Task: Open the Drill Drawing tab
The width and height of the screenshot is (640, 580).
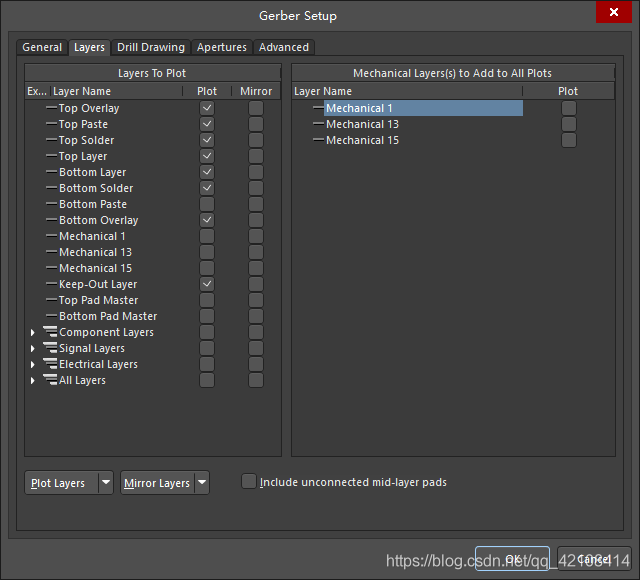Action: pyautogui.click(x=151, y=47)
